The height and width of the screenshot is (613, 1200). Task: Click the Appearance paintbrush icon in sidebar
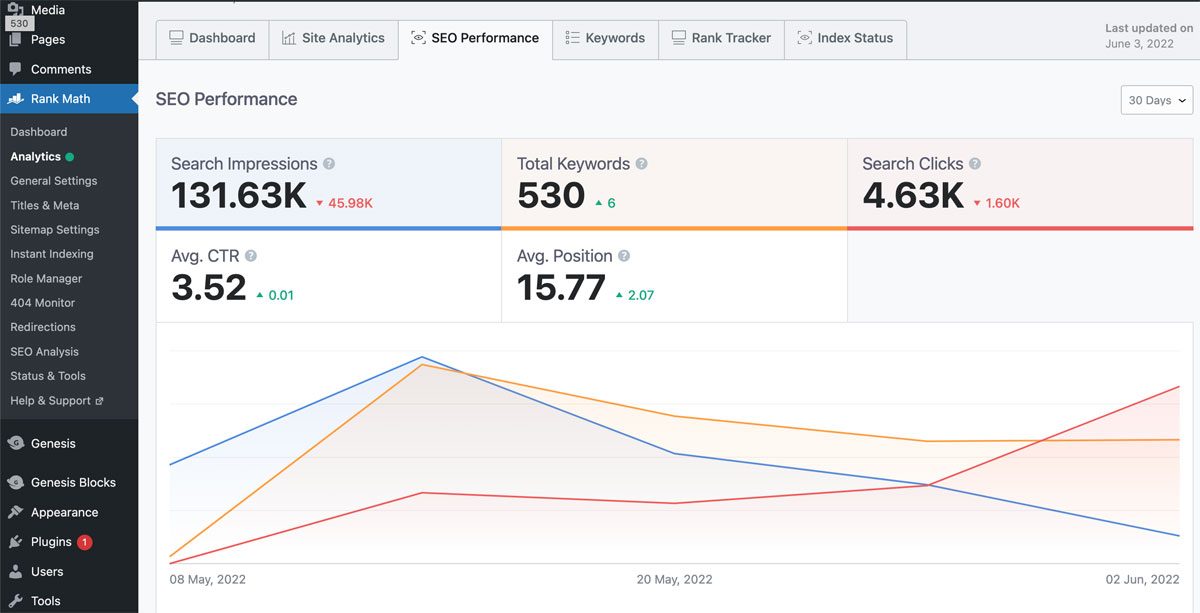click(x=15, y=512)
